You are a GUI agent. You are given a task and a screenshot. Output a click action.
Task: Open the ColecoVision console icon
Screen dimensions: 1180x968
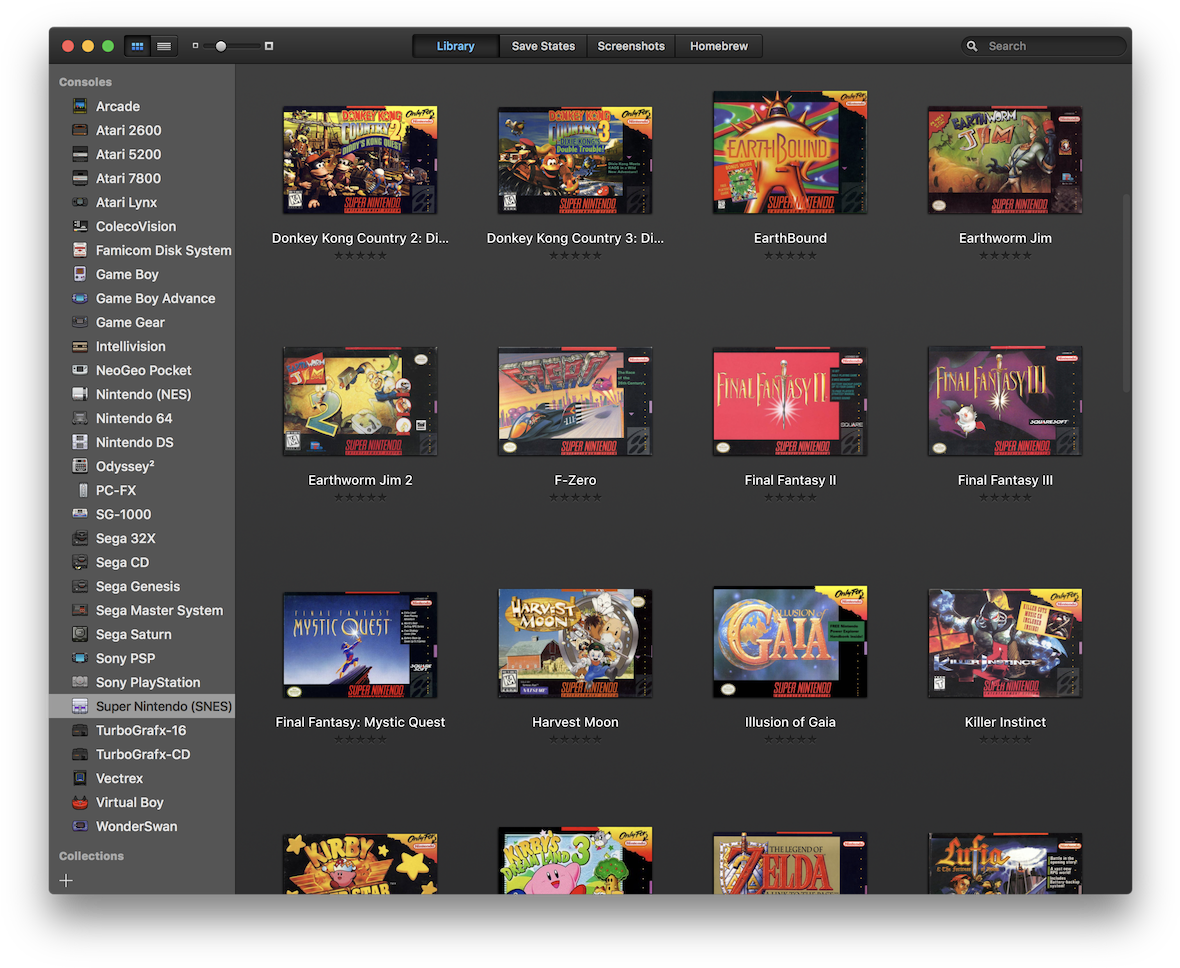coord(80,227)
